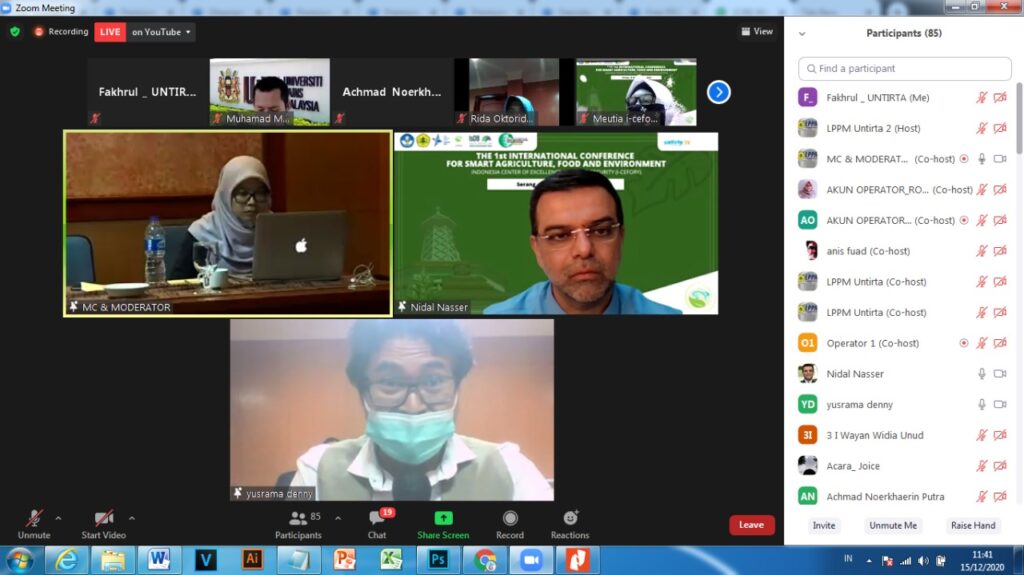1024x575 pixels.
Task: Click Invite in Participants panel
Action: tap(824, 525)
